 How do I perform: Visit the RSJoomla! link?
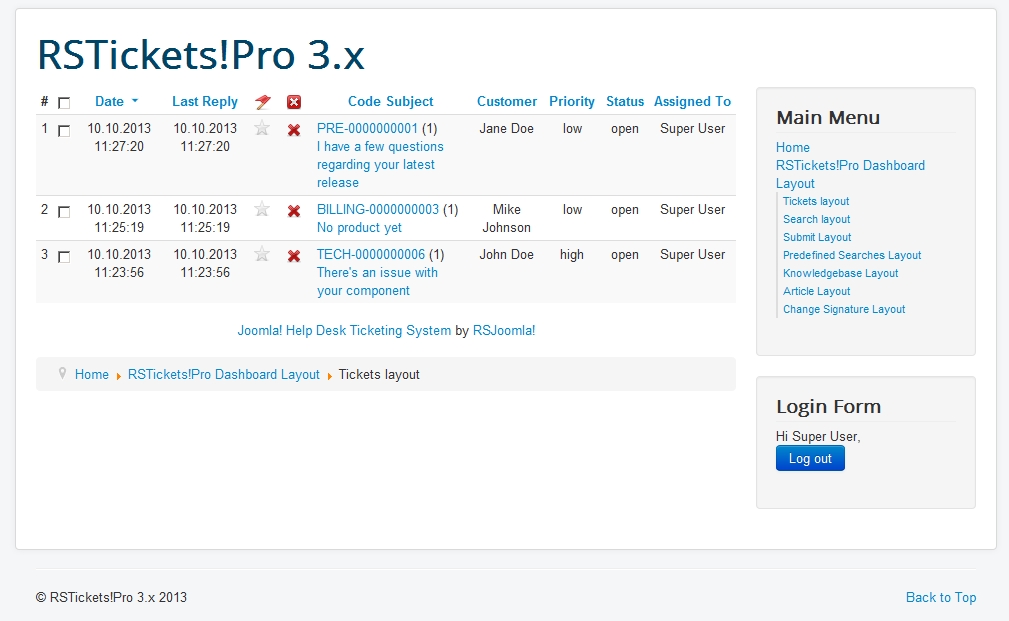pos(504,330)
